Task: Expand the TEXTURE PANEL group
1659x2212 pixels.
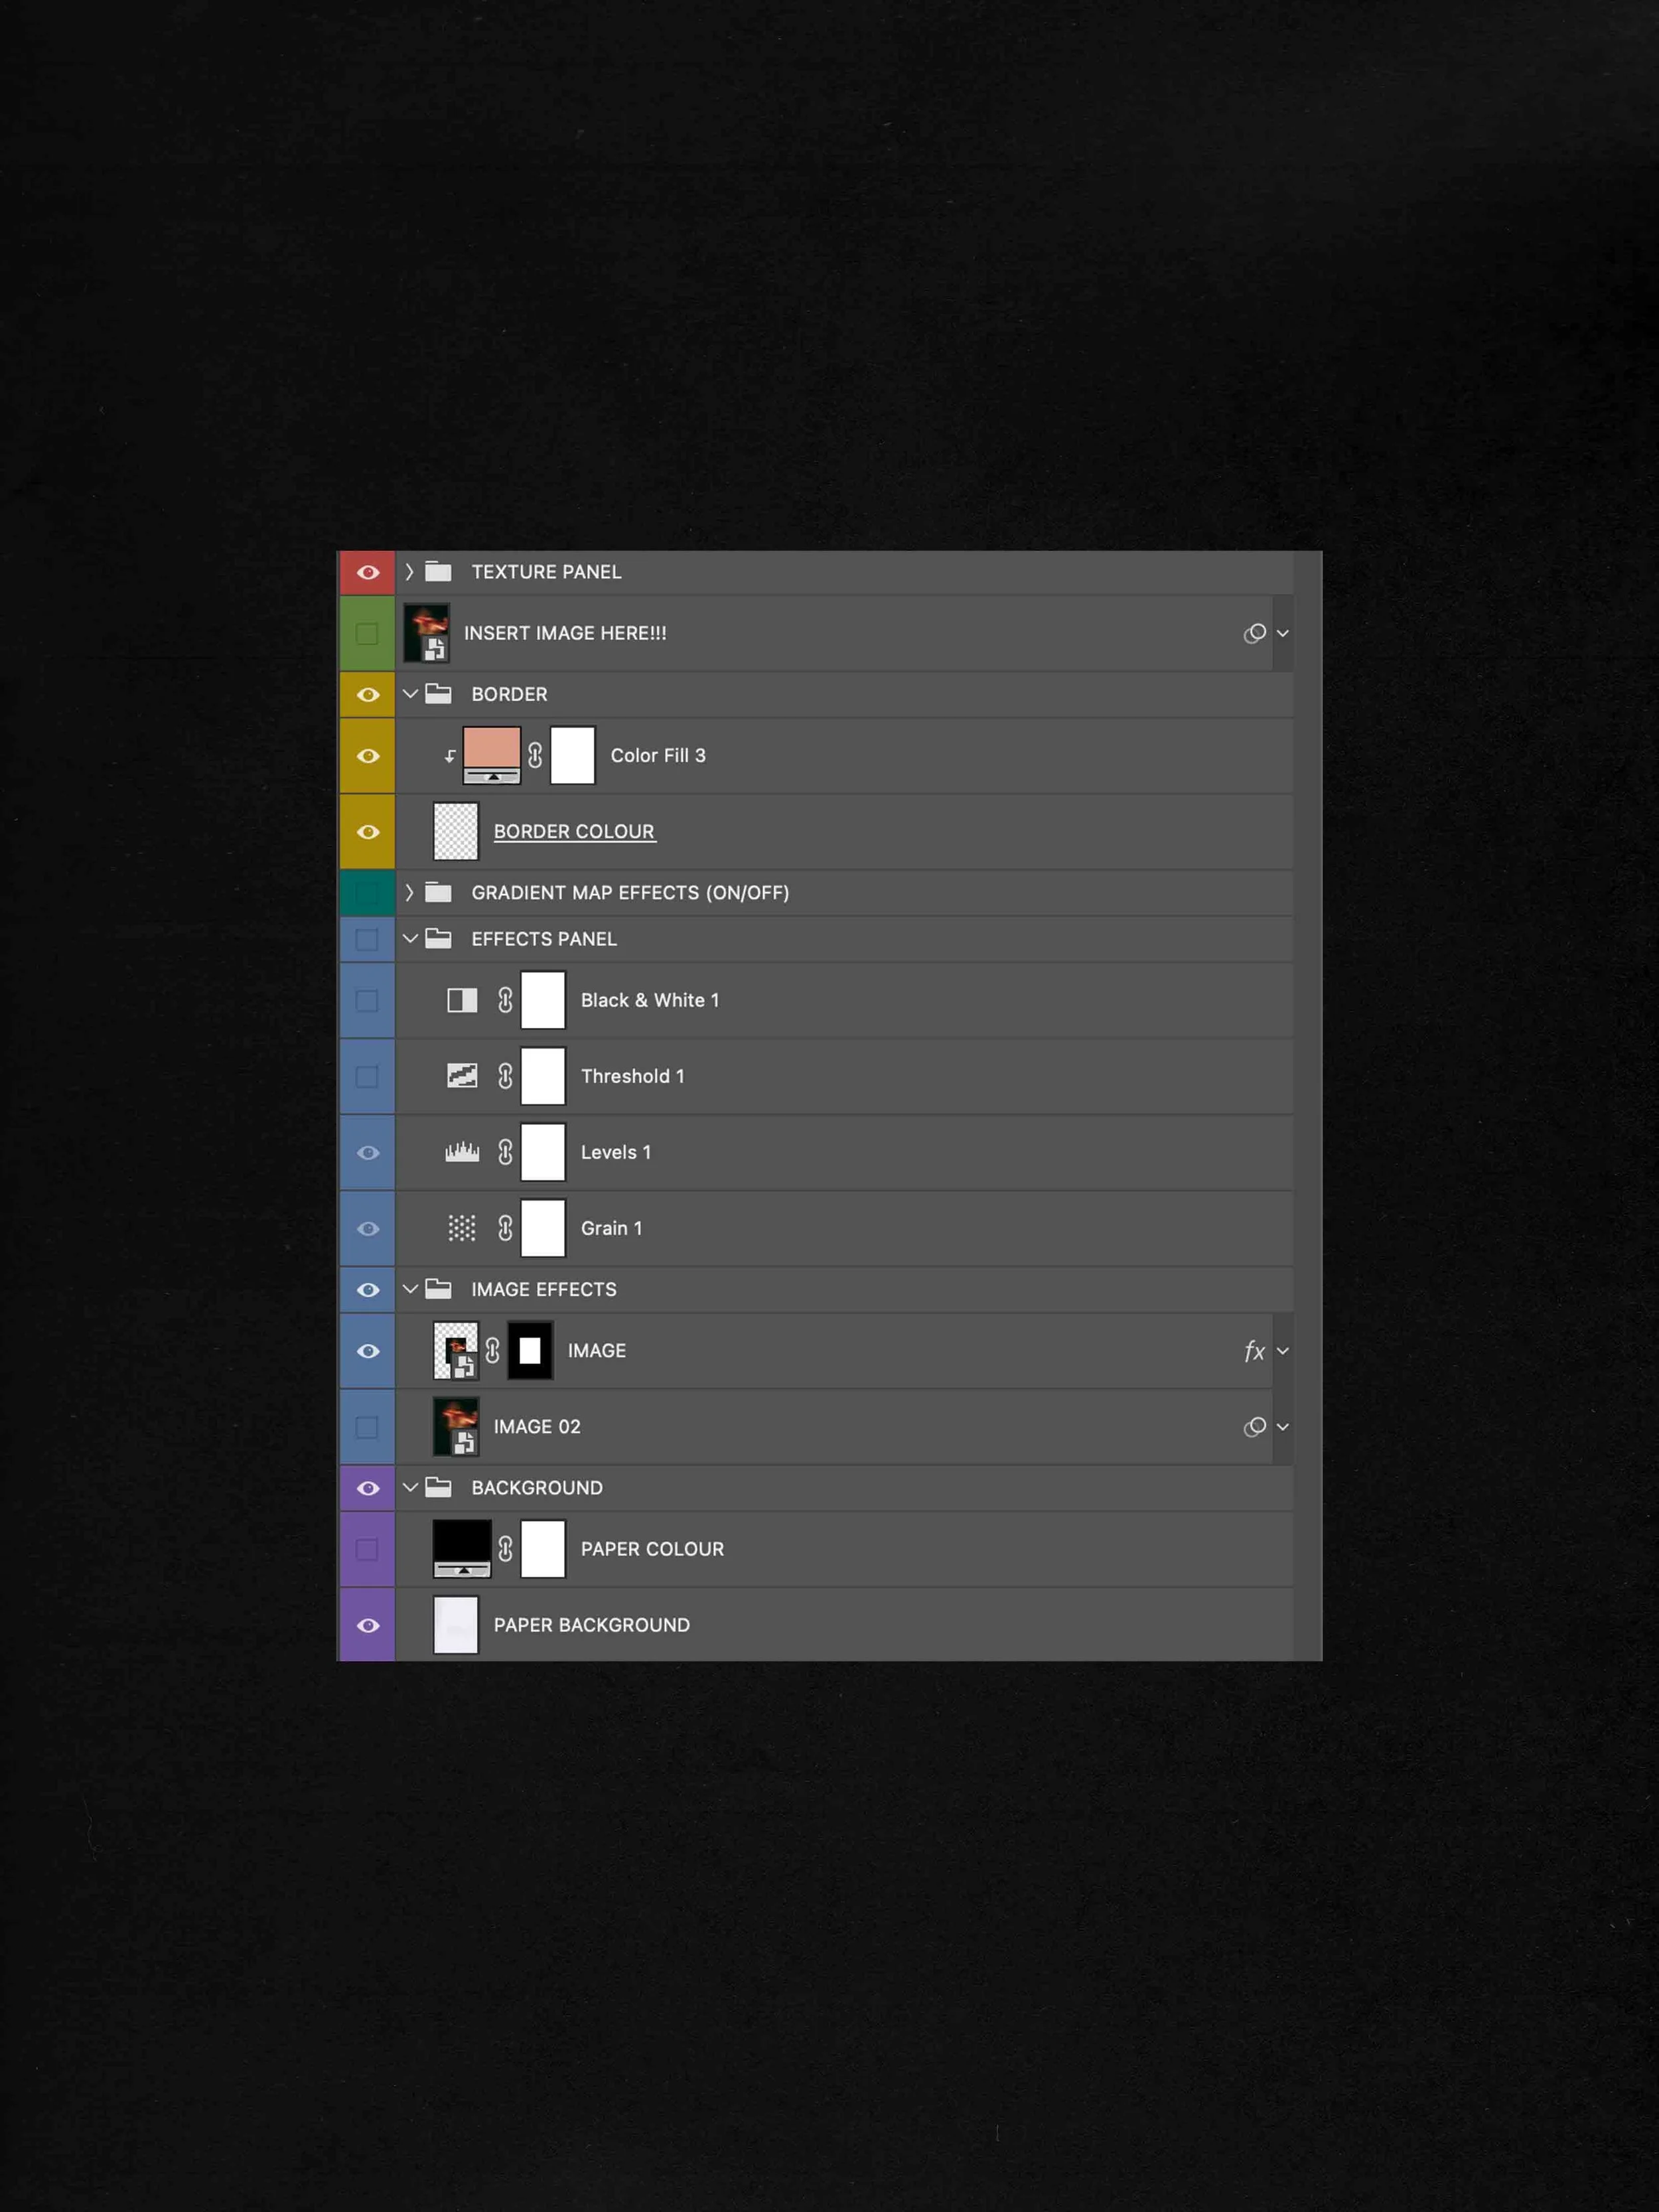Action: [x=409, y=572]
